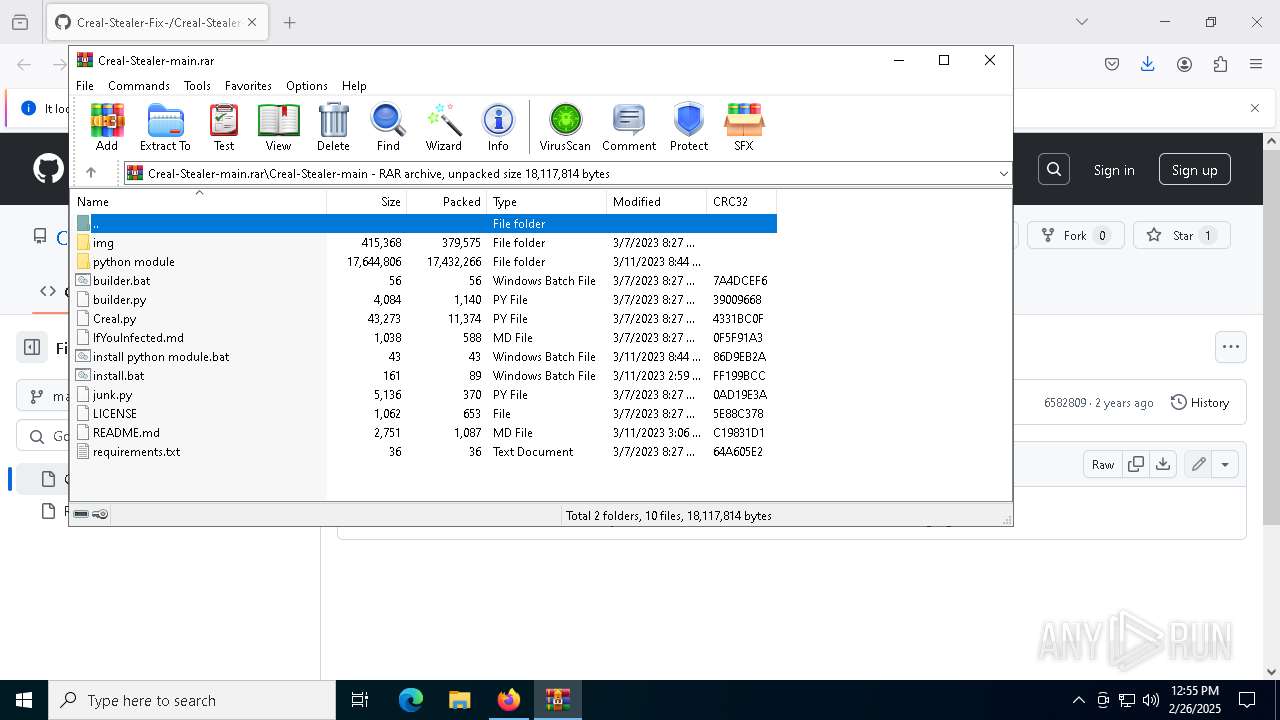
Task: Select the README.md file
Action: (425, 433)
